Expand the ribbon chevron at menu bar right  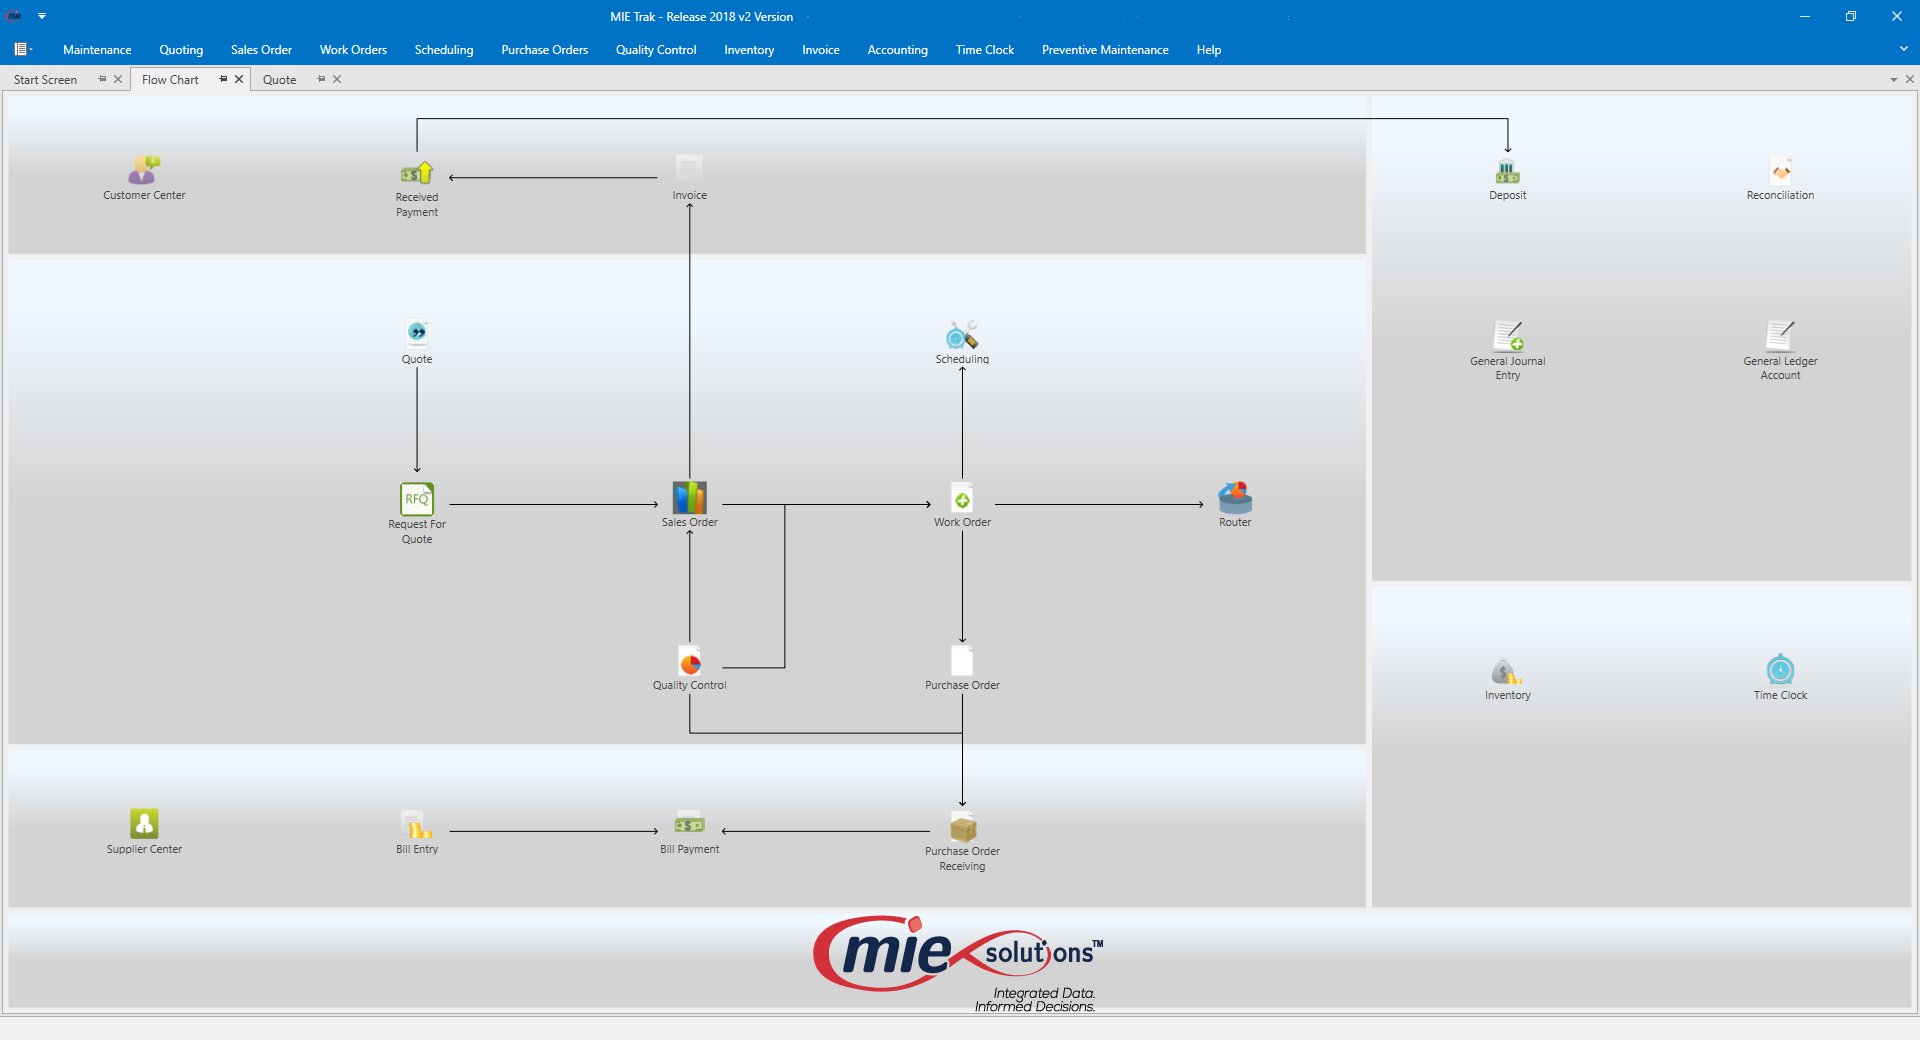[x=1902, y=49]
